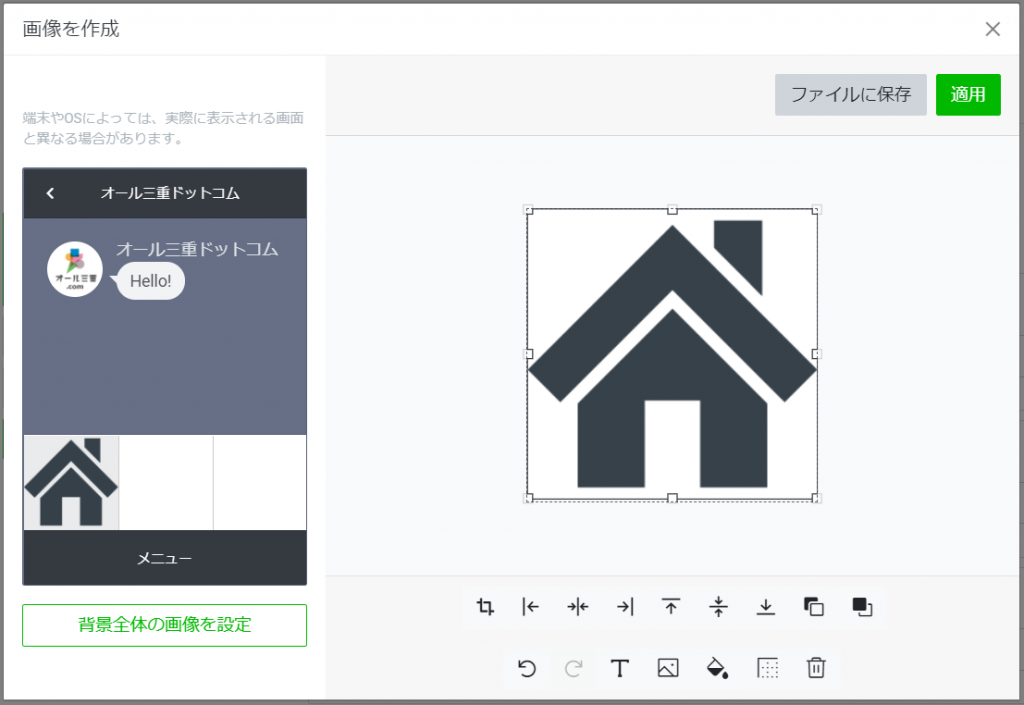This screenshot has height=705, width=1024.
Task: Align the image to the right edge
Action: pos(625,606)
